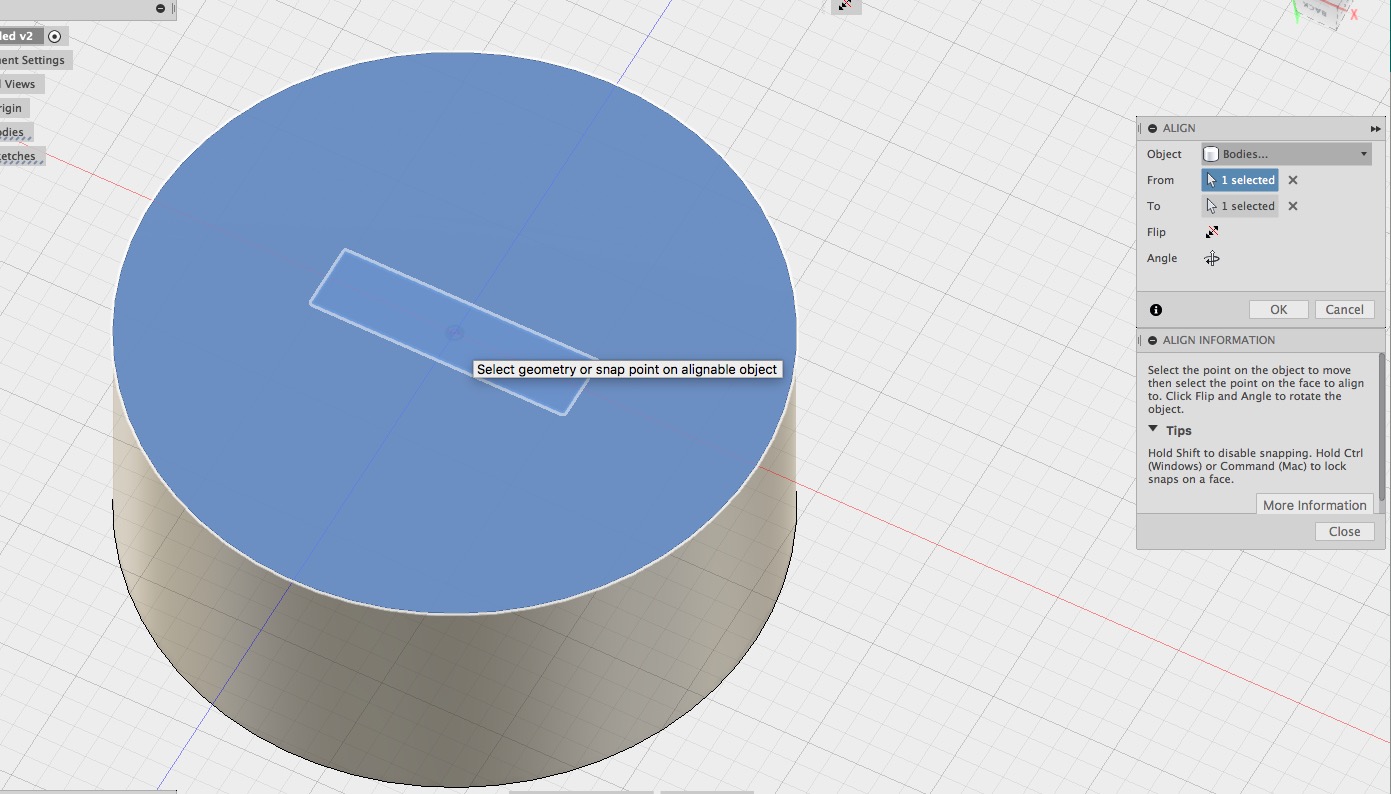The height and width of the screenshot is (794, 1391).
Task: Clear the To selection using its X icon
Action: [x=1291, y=206]
